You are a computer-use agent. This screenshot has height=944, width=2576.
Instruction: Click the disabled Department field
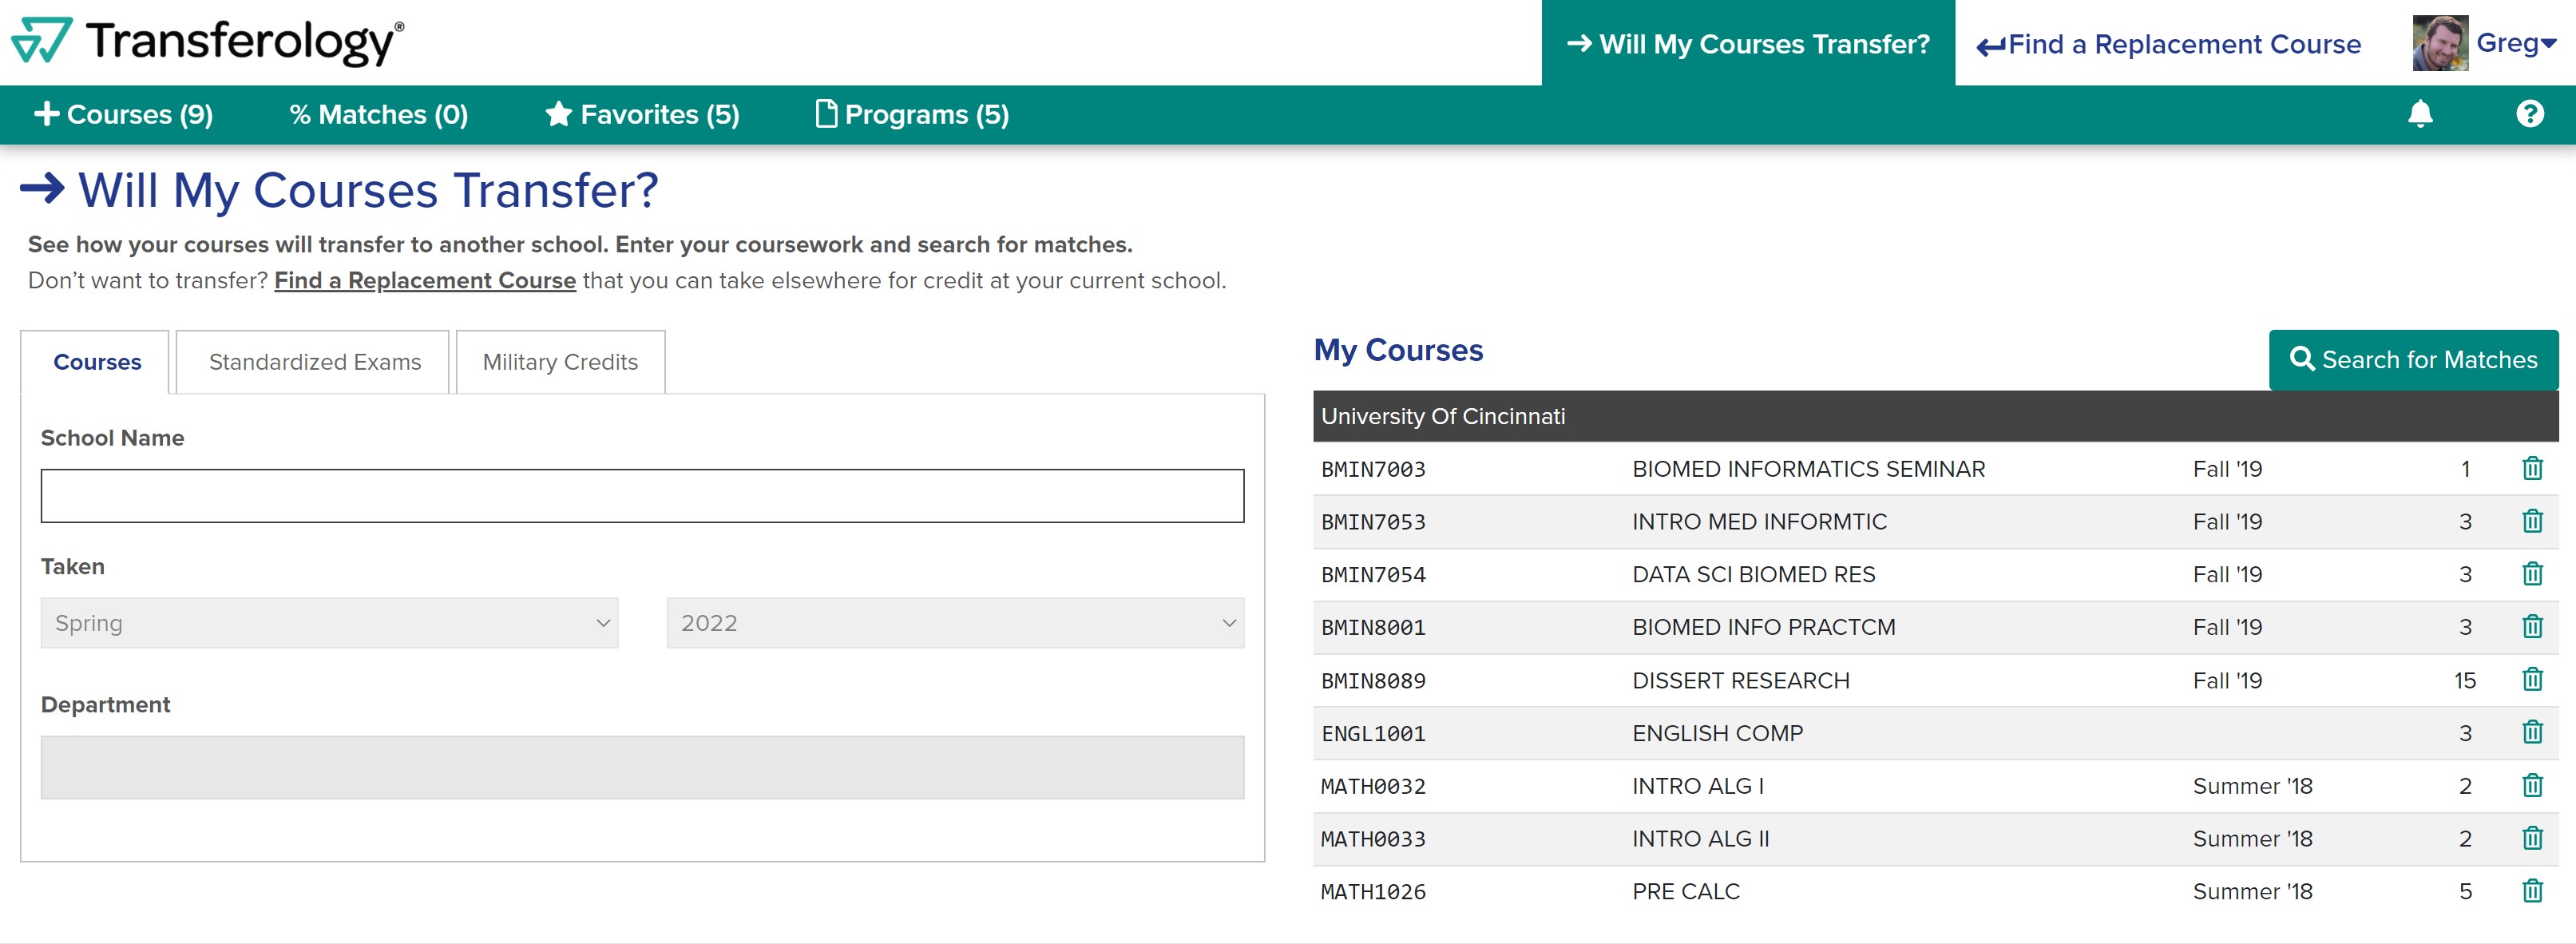click(642, 767)
